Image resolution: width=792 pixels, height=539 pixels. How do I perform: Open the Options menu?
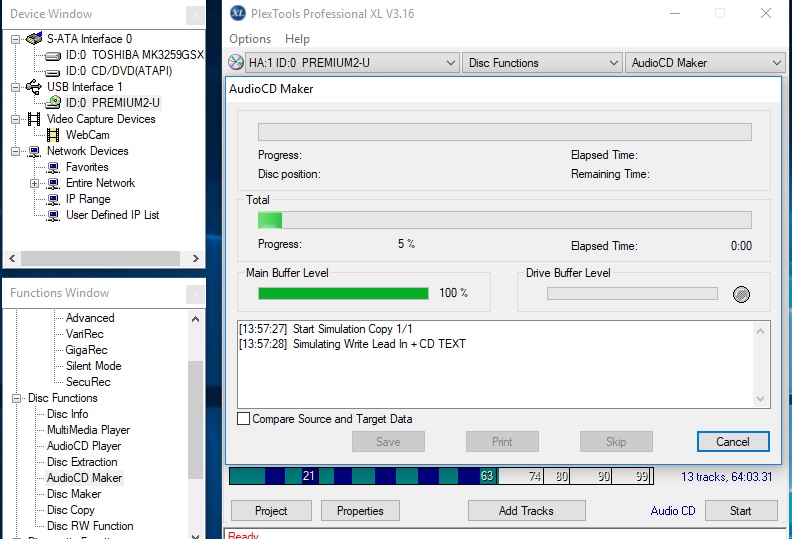coord(250,39)
